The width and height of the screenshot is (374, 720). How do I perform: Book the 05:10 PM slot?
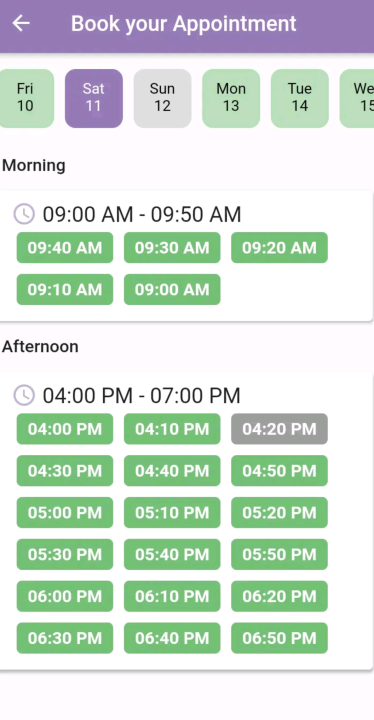pyautogui.click(x=172, y=512)
